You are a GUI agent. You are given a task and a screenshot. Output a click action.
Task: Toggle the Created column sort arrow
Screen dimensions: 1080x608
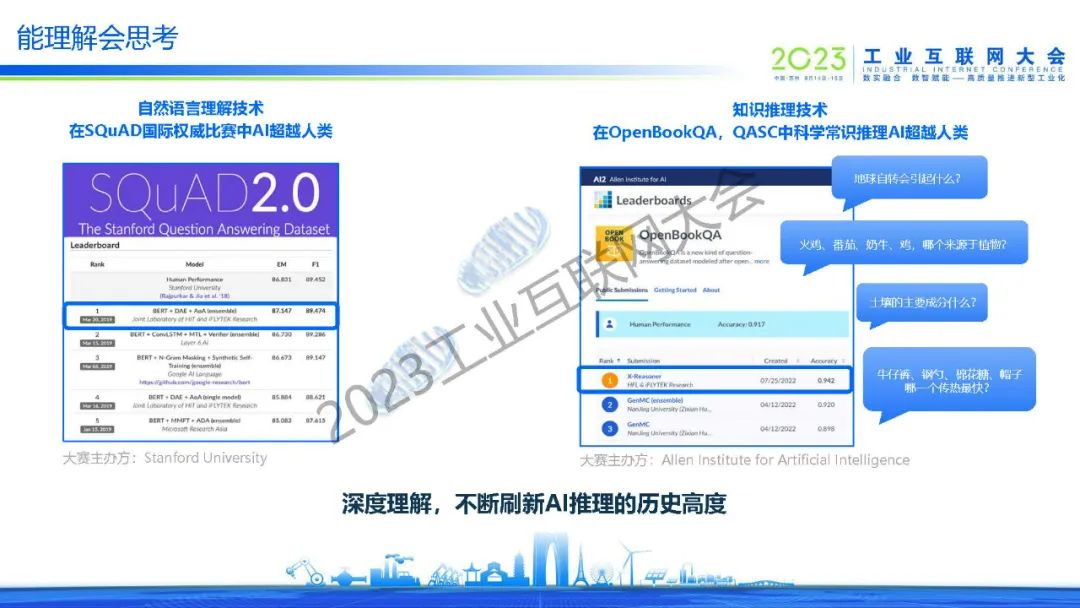pos(796,361)
